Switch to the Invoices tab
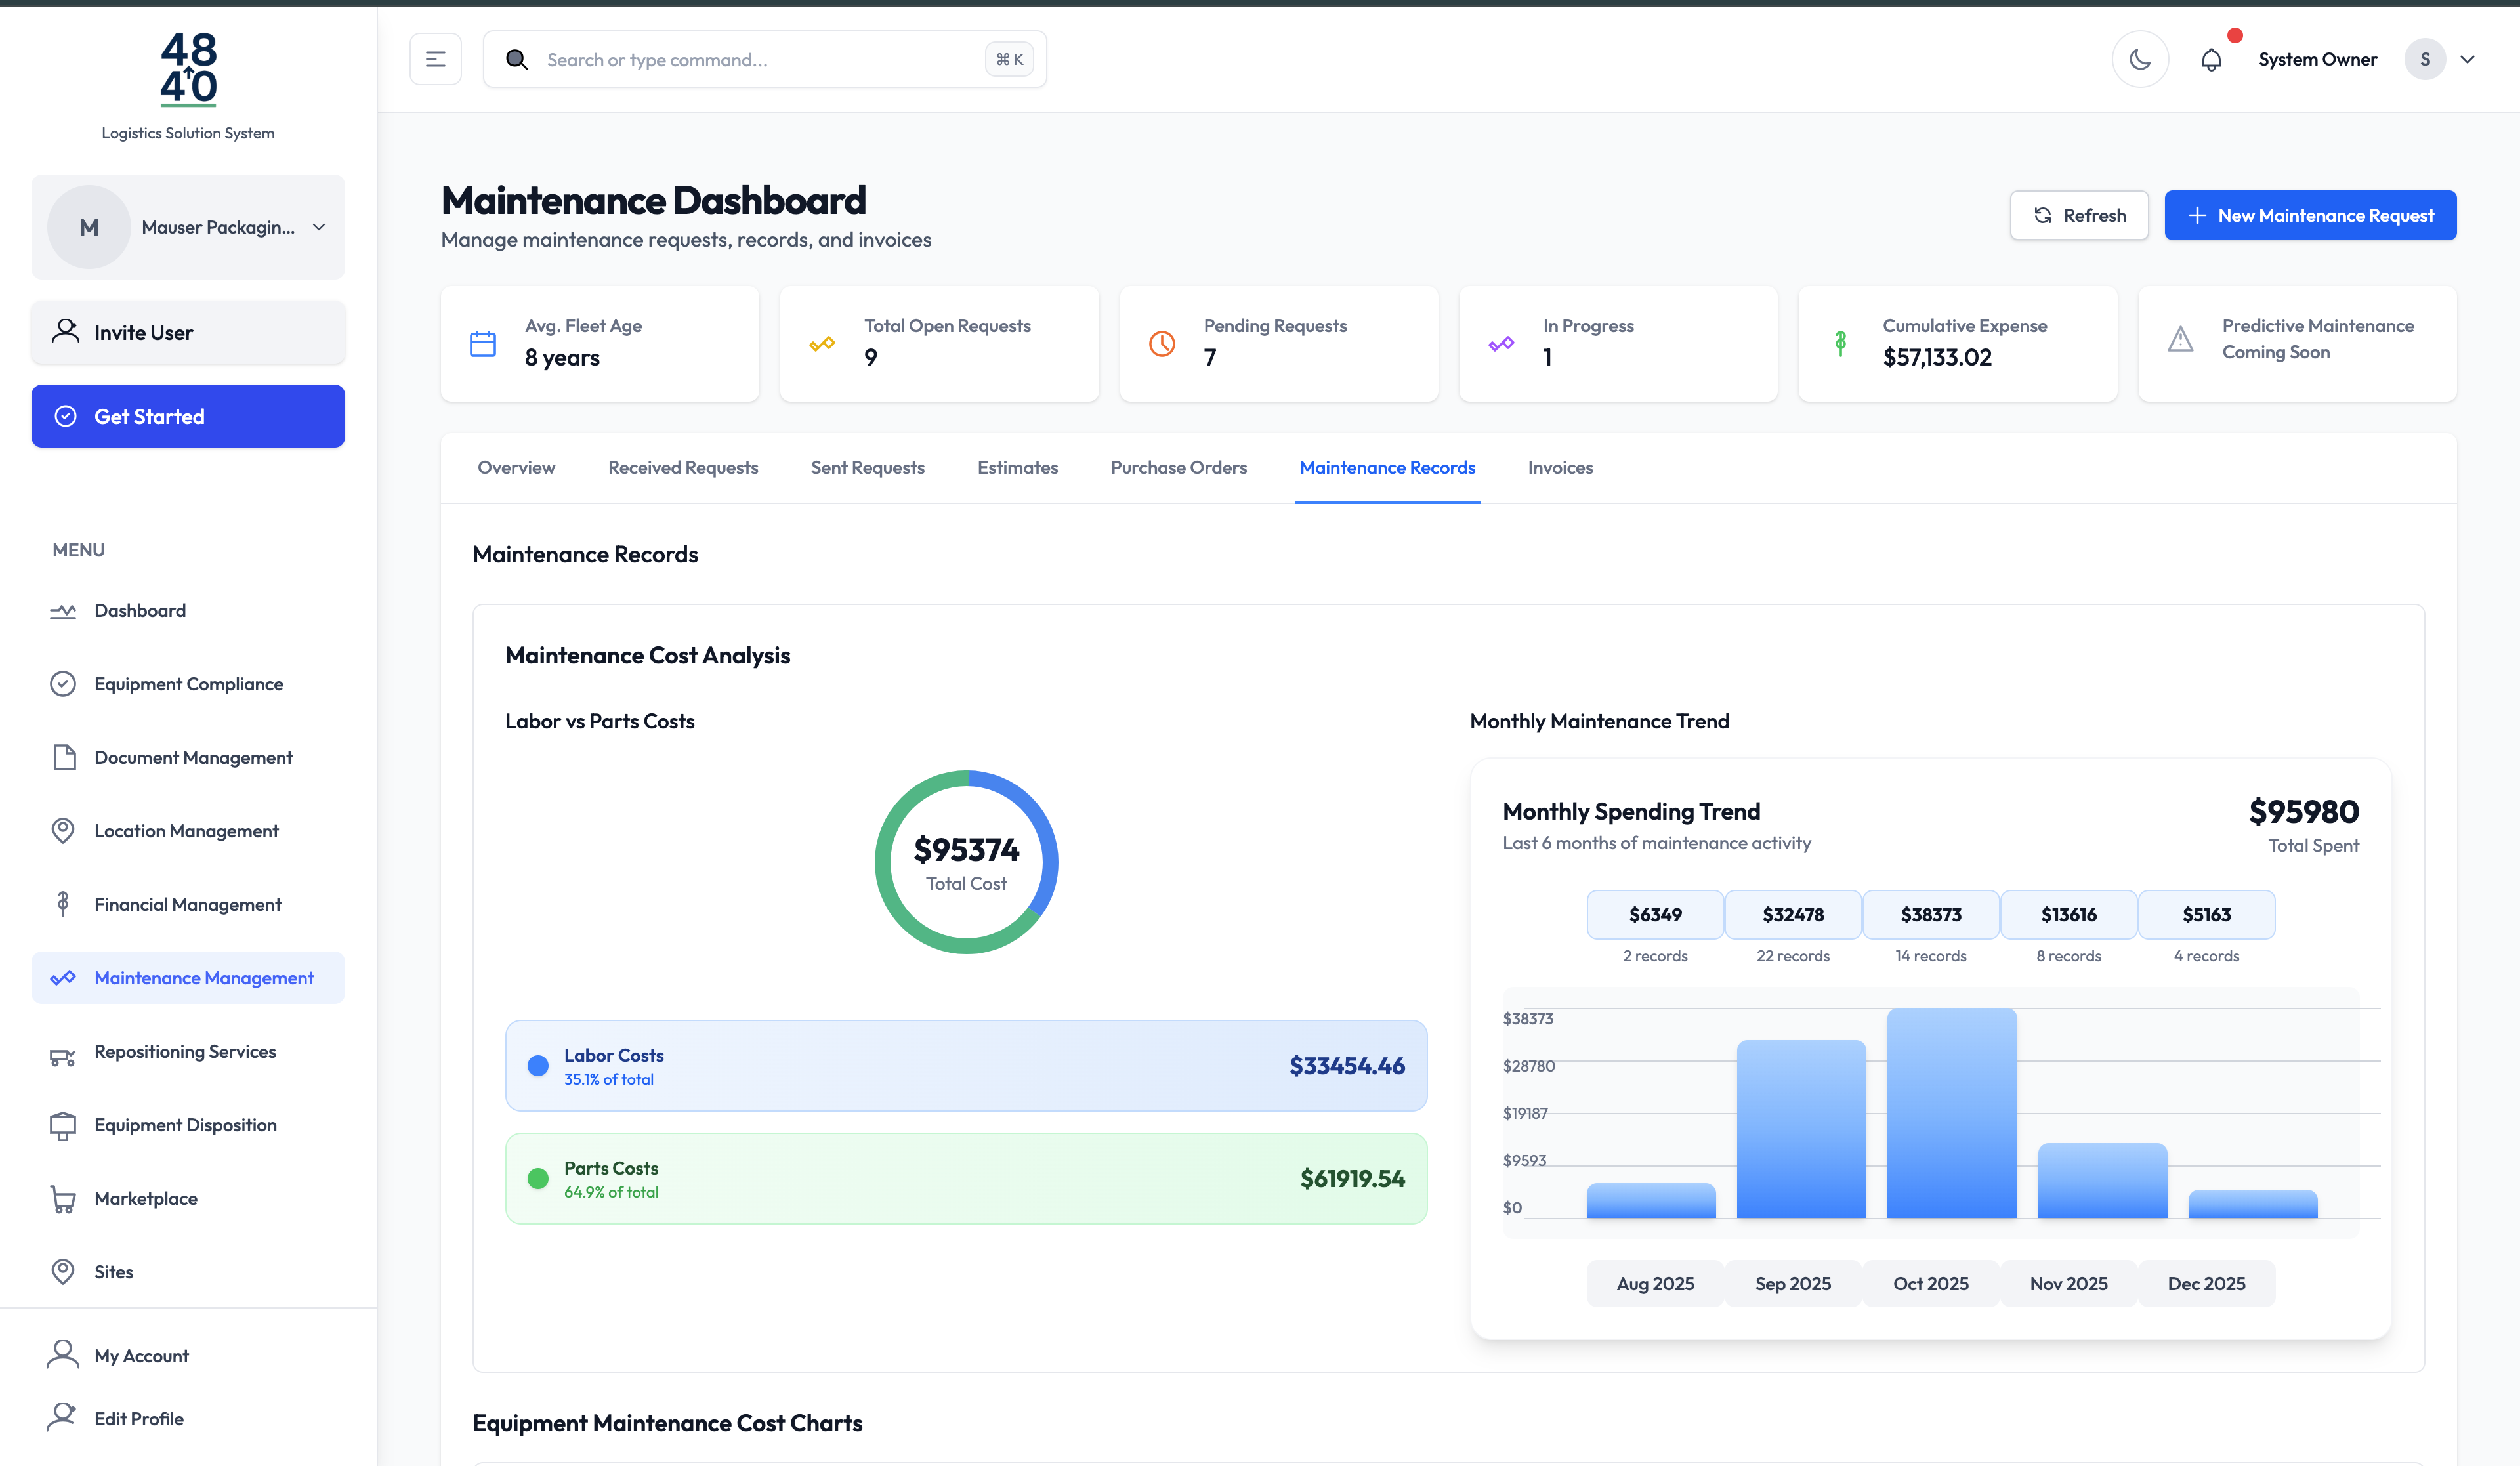Image resolution: width=2520 pixels, height=1466 pixels. (1559, 467)
